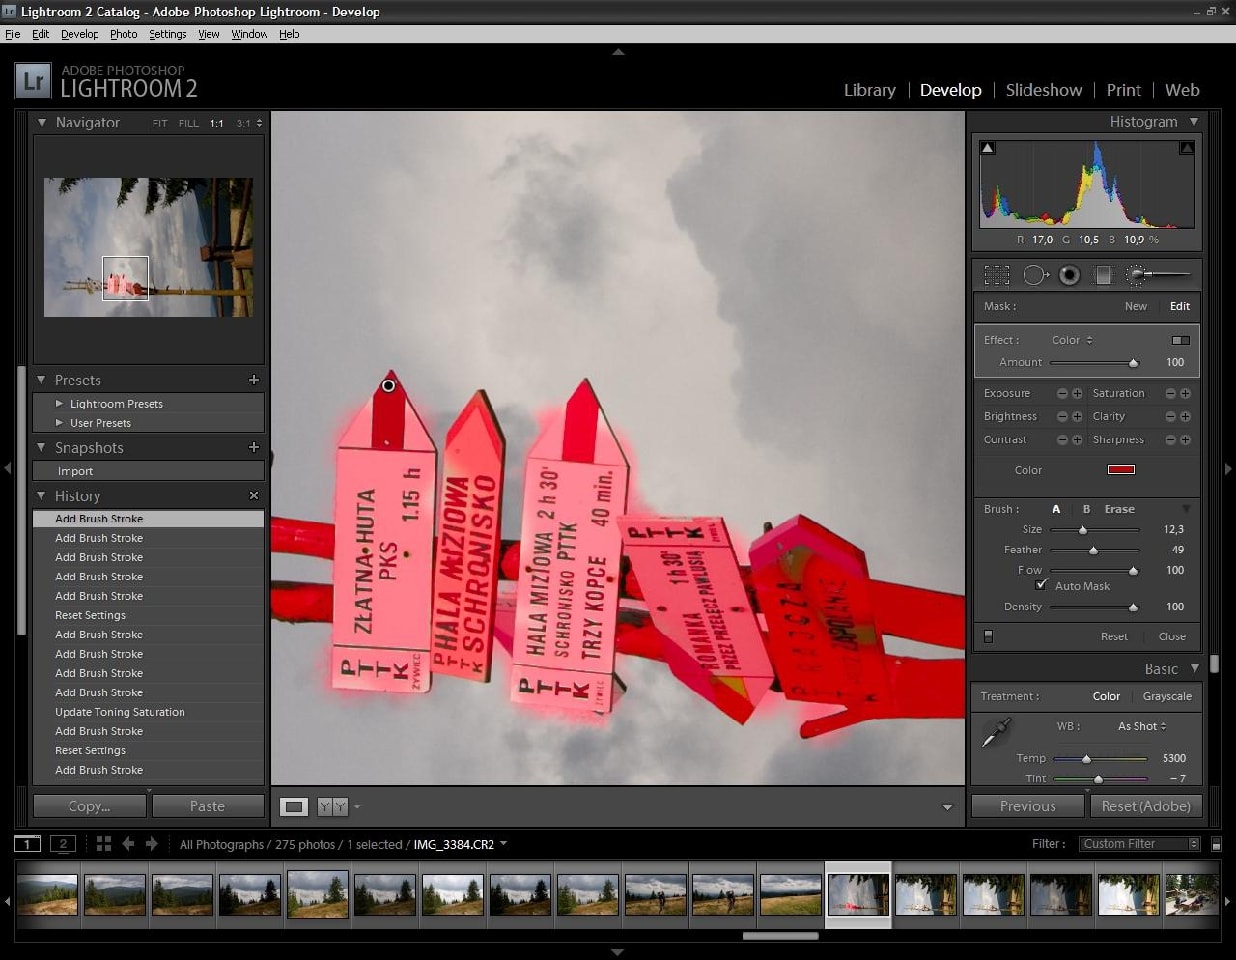This screenshot has height=960, width=1236.
Task: Open the WB As Shot dropdown
Action: (x=1142, y=726)
